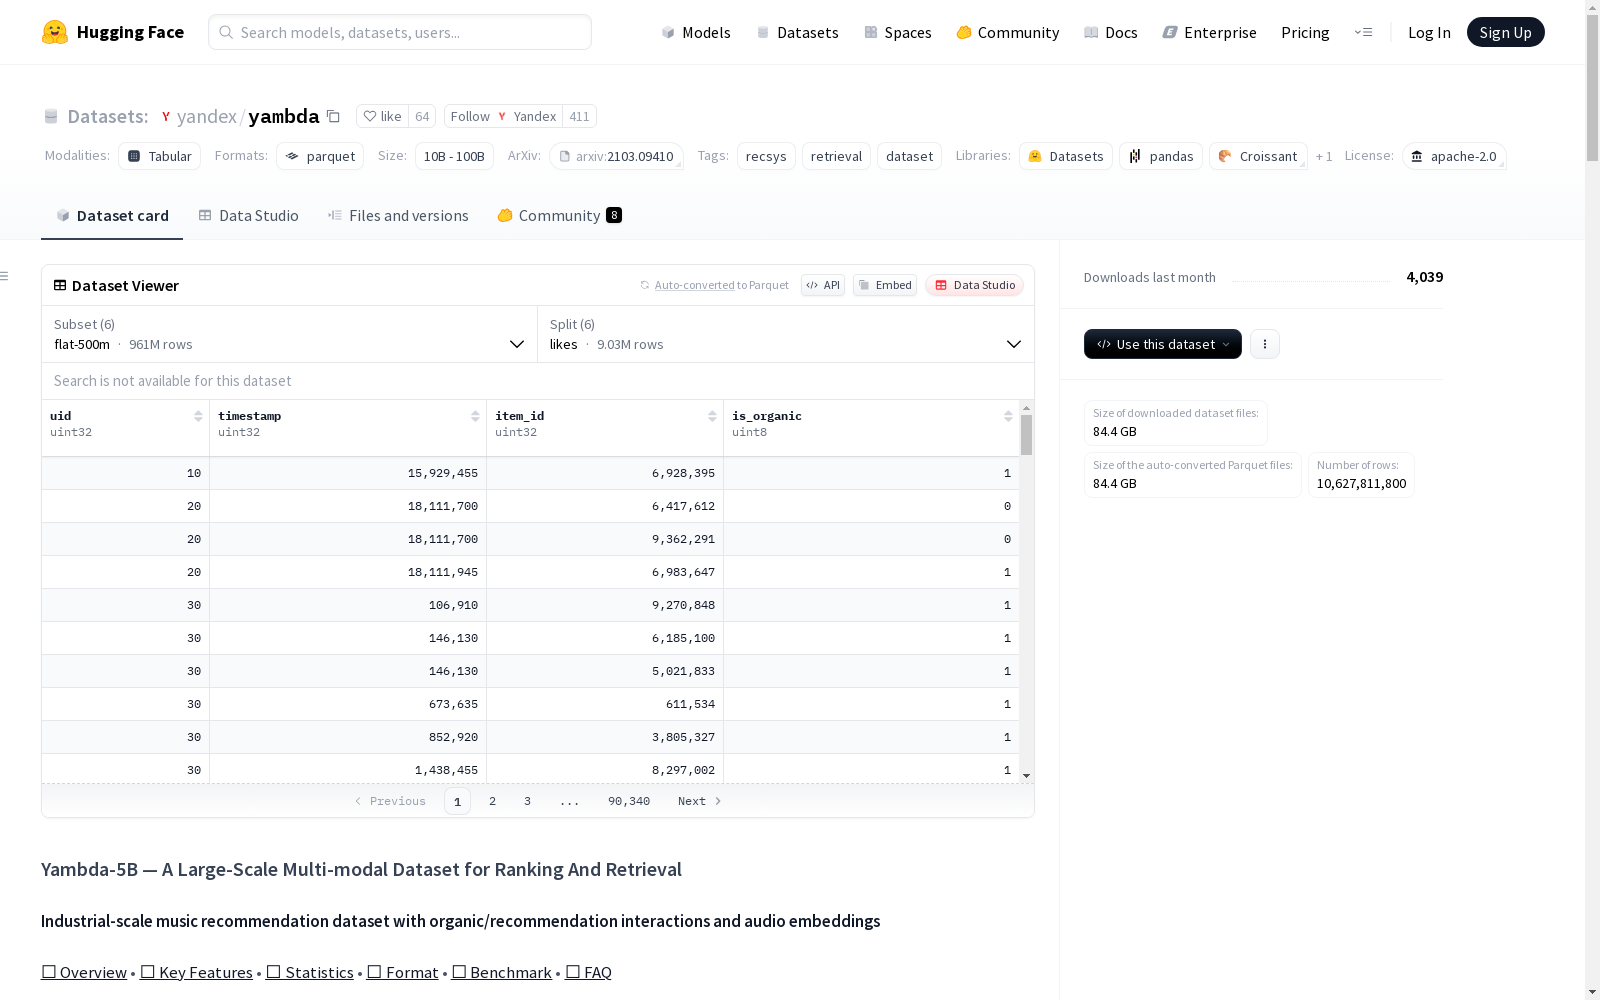Sort by uid column sort icon

(x=198, y=416)
